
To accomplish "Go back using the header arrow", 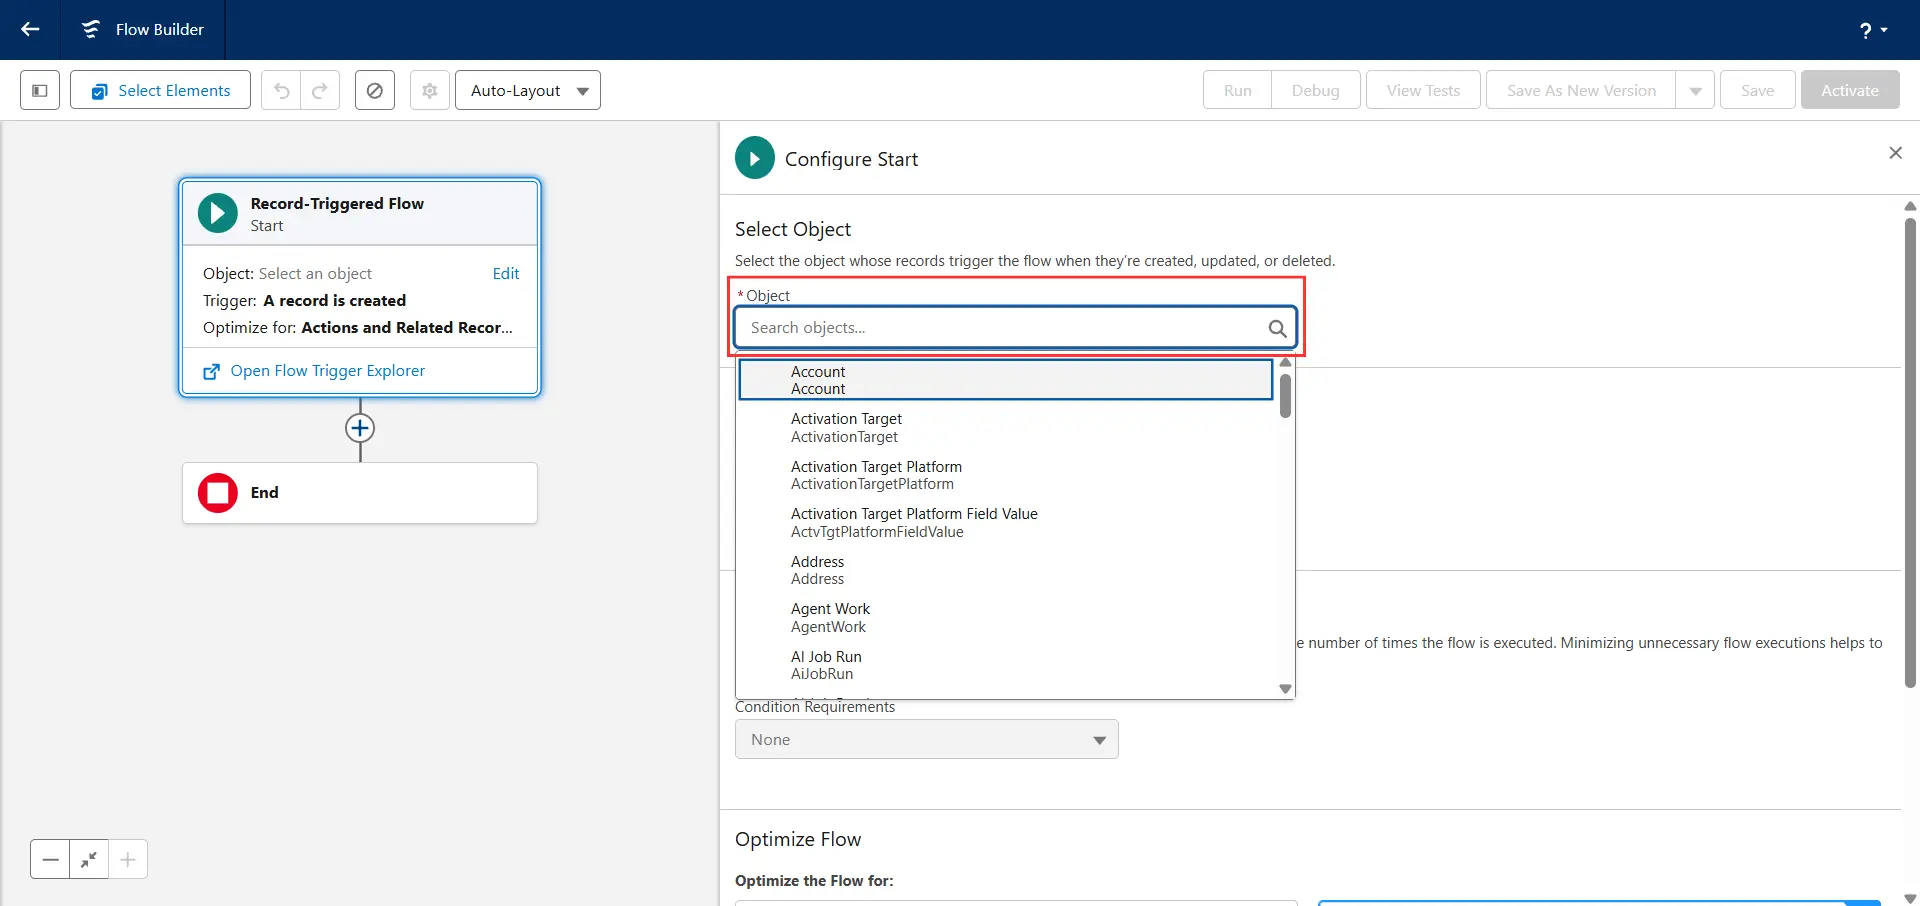I will pyautogui.click(x=30, y=29).
